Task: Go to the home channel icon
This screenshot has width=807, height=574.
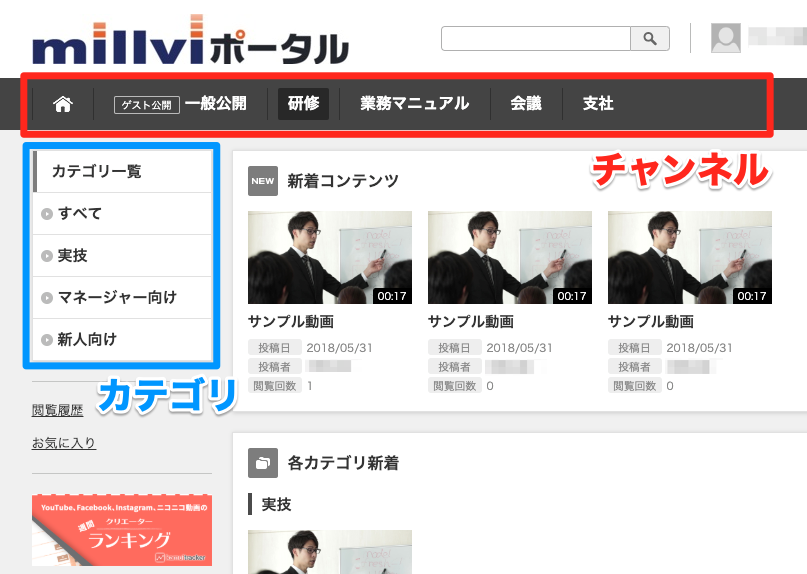Action: pyautogui.click(x=63, y=104)
